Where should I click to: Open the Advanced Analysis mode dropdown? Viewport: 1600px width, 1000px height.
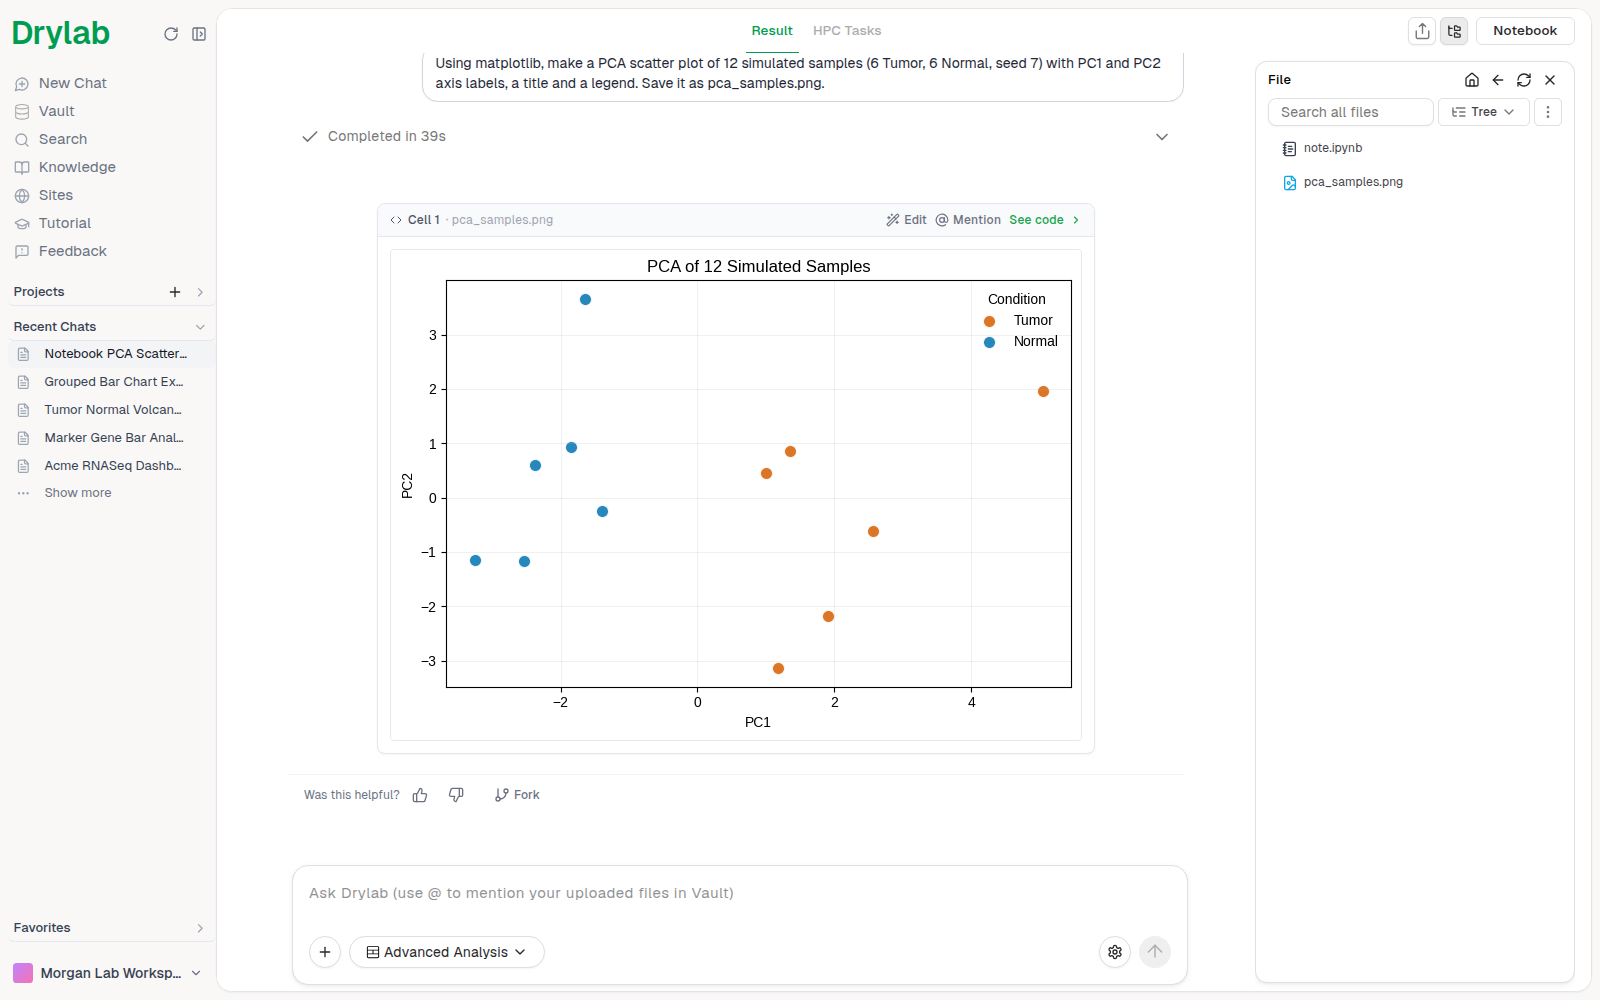click(x=446, y=952)
